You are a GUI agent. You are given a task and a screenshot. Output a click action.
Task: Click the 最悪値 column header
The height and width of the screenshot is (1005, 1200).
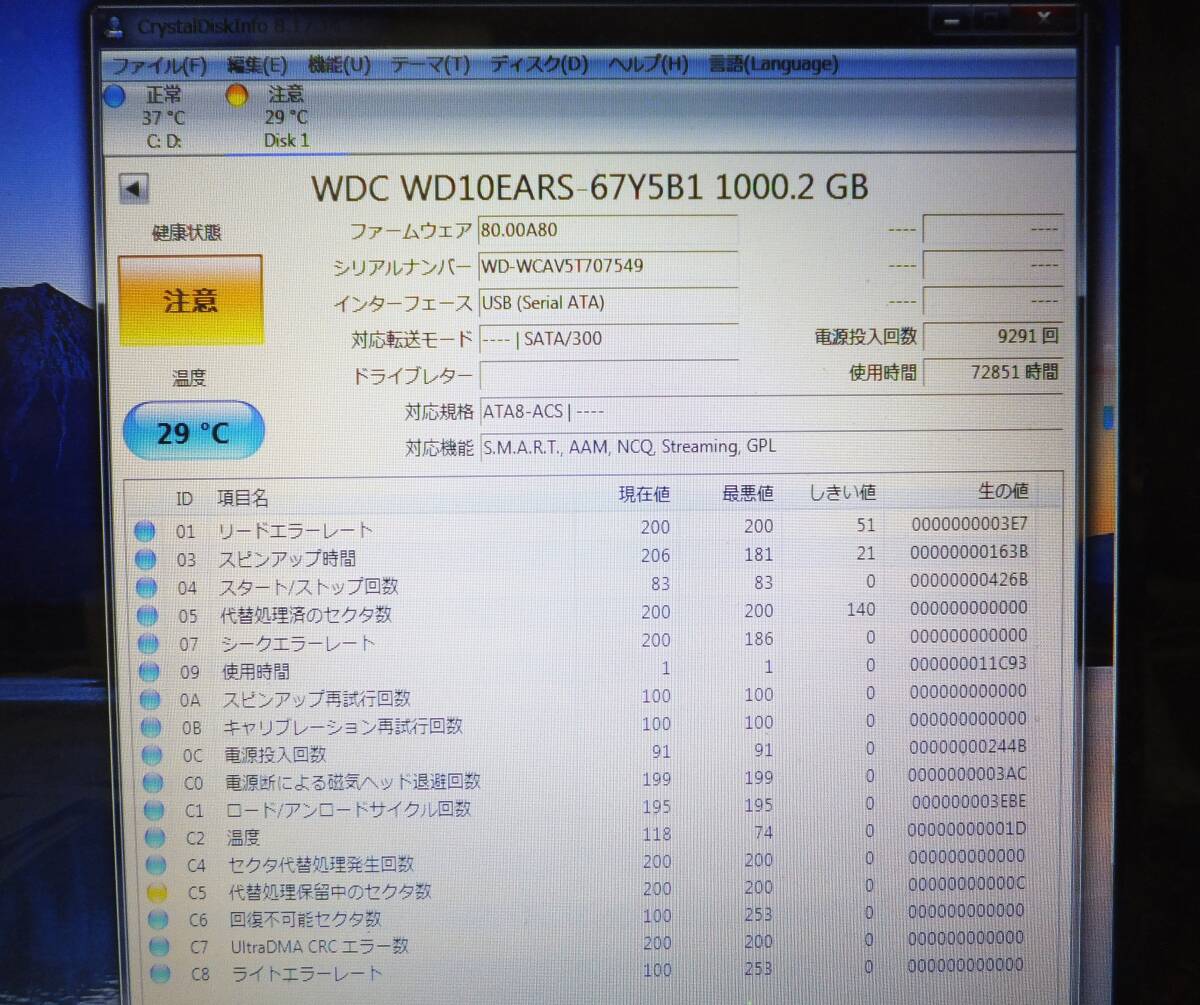coord(747,493)
